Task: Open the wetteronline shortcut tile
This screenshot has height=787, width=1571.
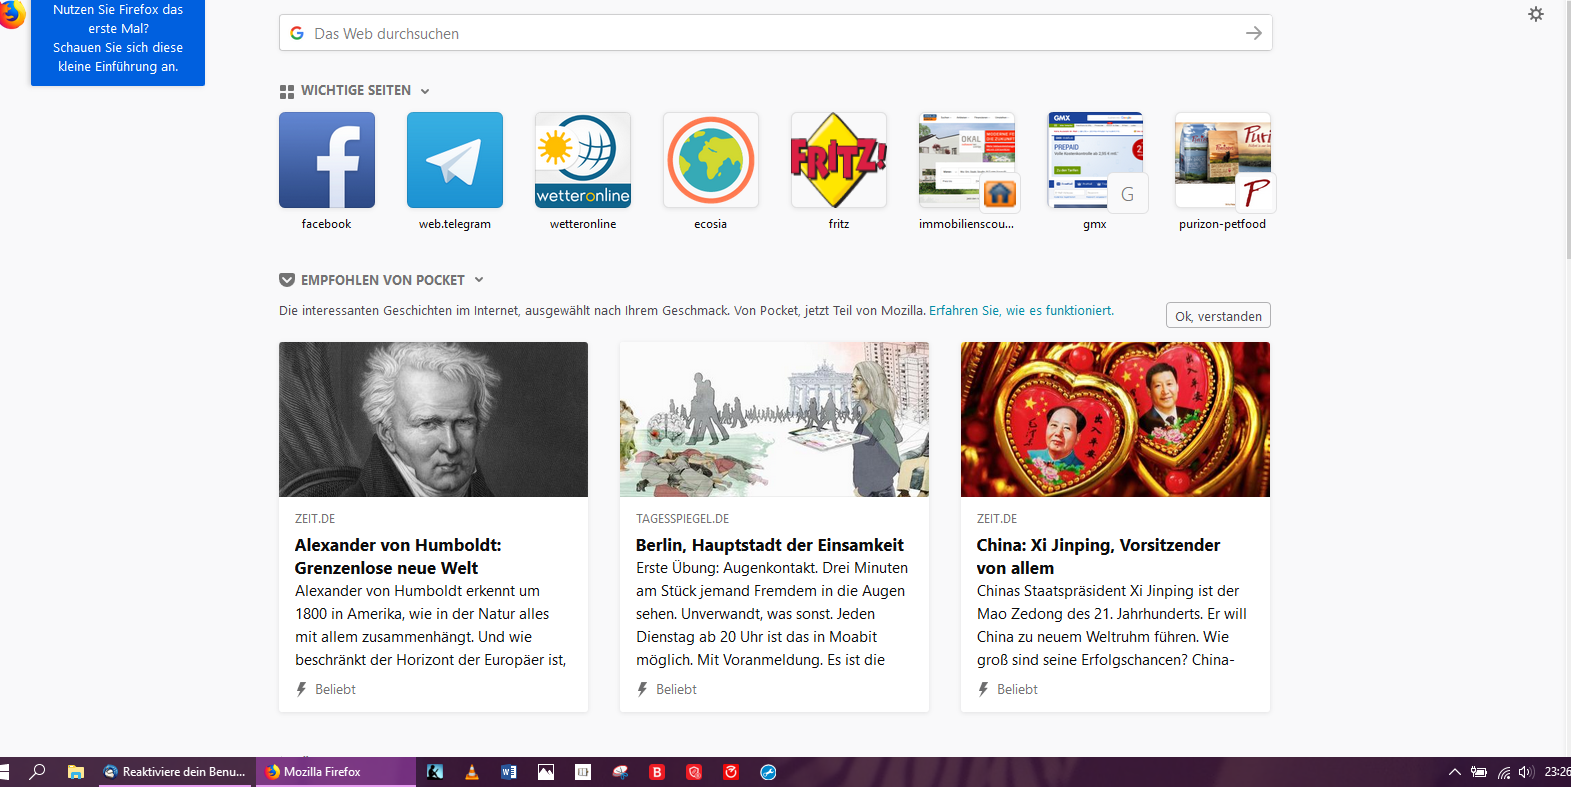Action: point(582,160)
